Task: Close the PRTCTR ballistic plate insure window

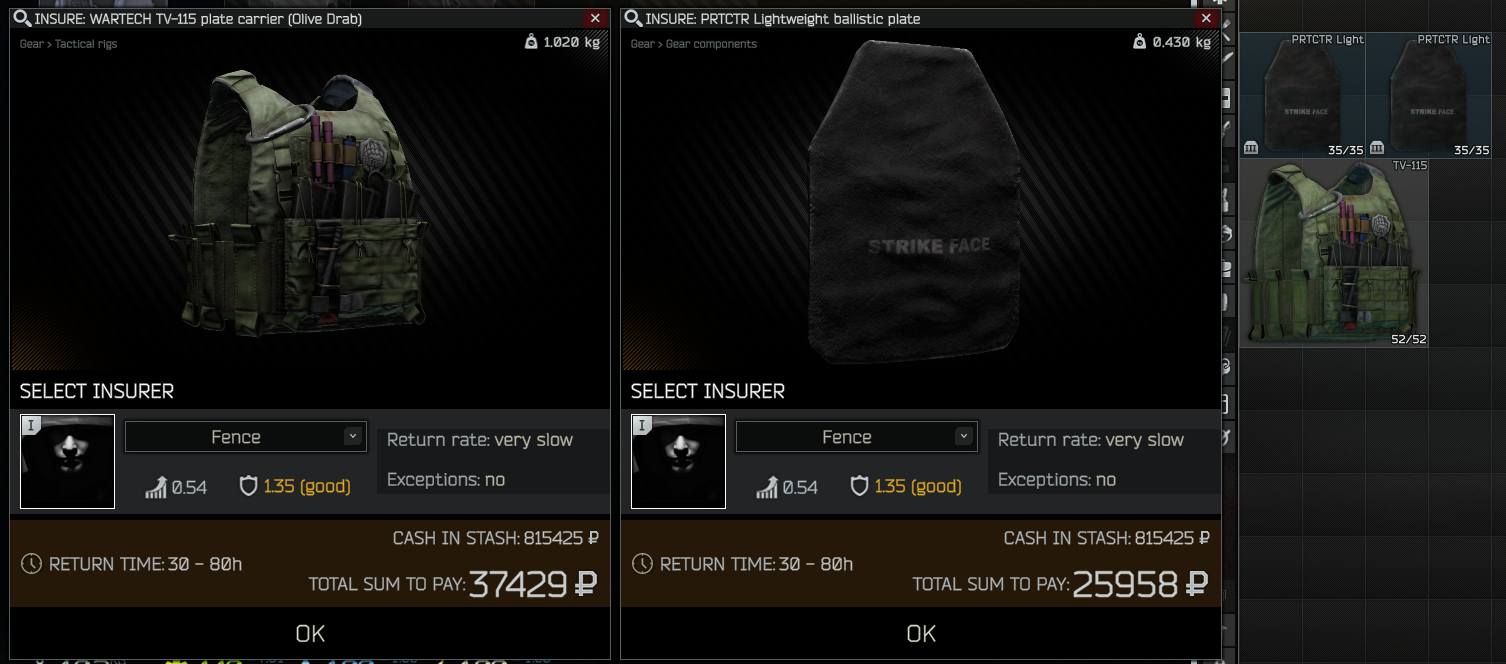Action: coord(1206,18)
